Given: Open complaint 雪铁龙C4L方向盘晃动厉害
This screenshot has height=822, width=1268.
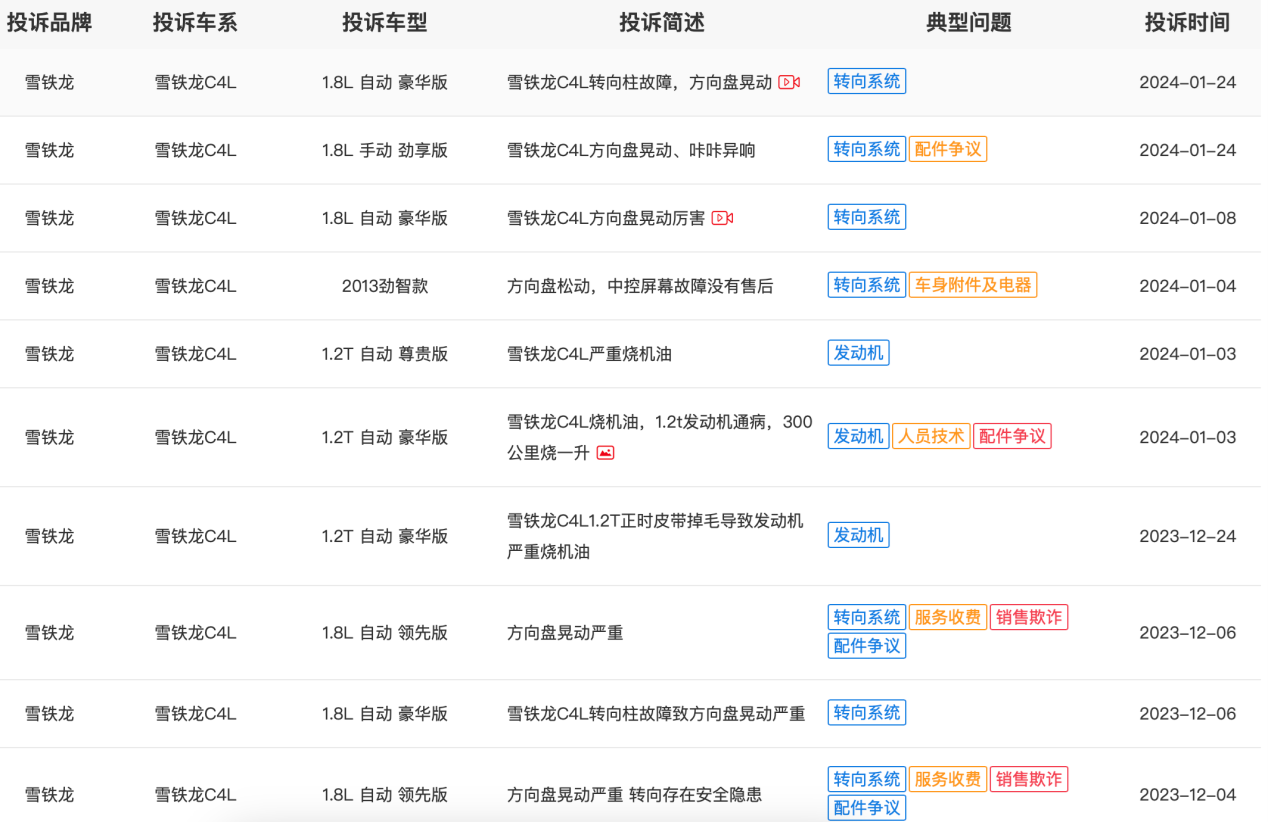Looking at the screenshot, I should [x=606, y=218].
